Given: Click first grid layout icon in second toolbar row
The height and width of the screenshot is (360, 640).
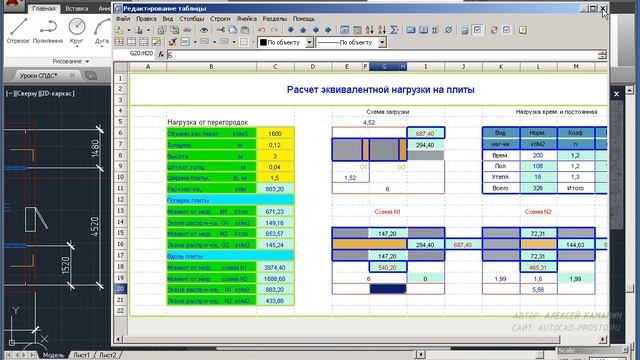Looking at the screenshot, I should [x=119, y=42].
